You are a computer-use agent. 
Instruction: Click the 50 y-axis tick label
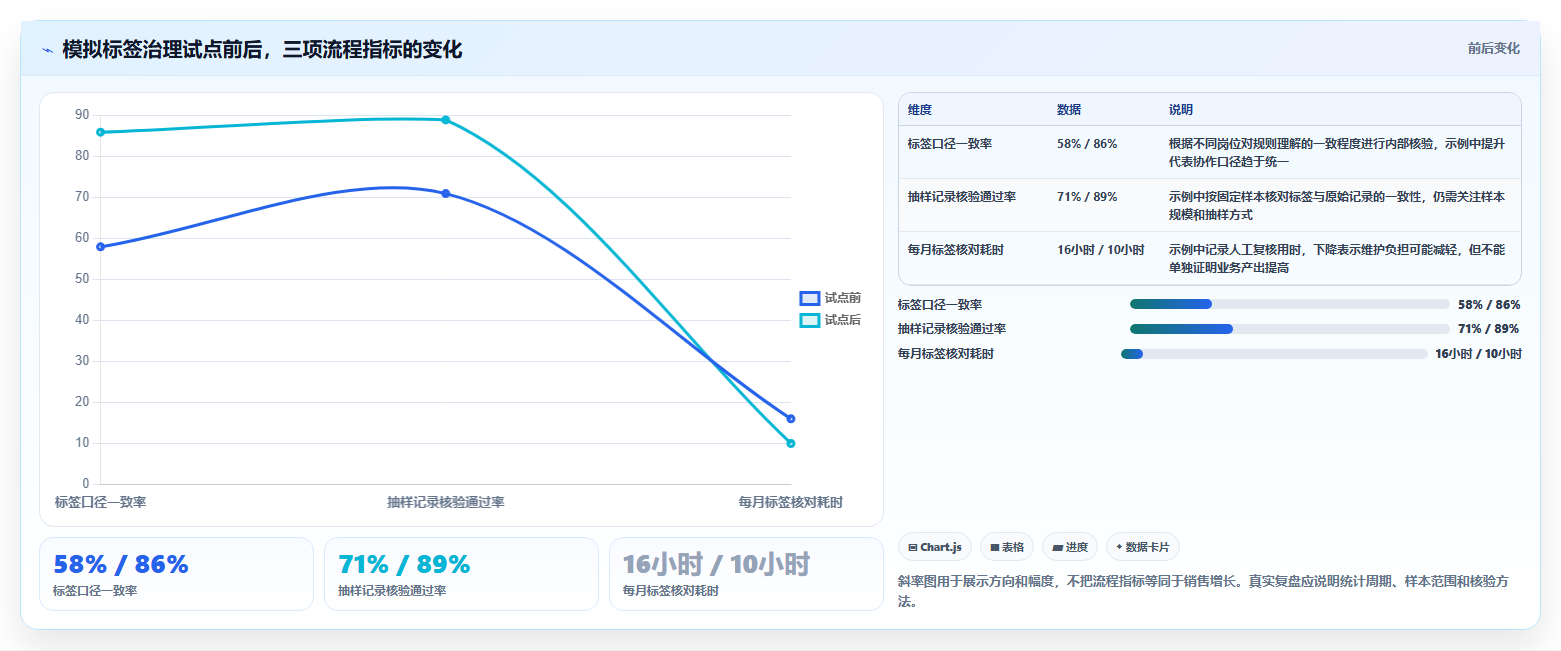[82, 279]
